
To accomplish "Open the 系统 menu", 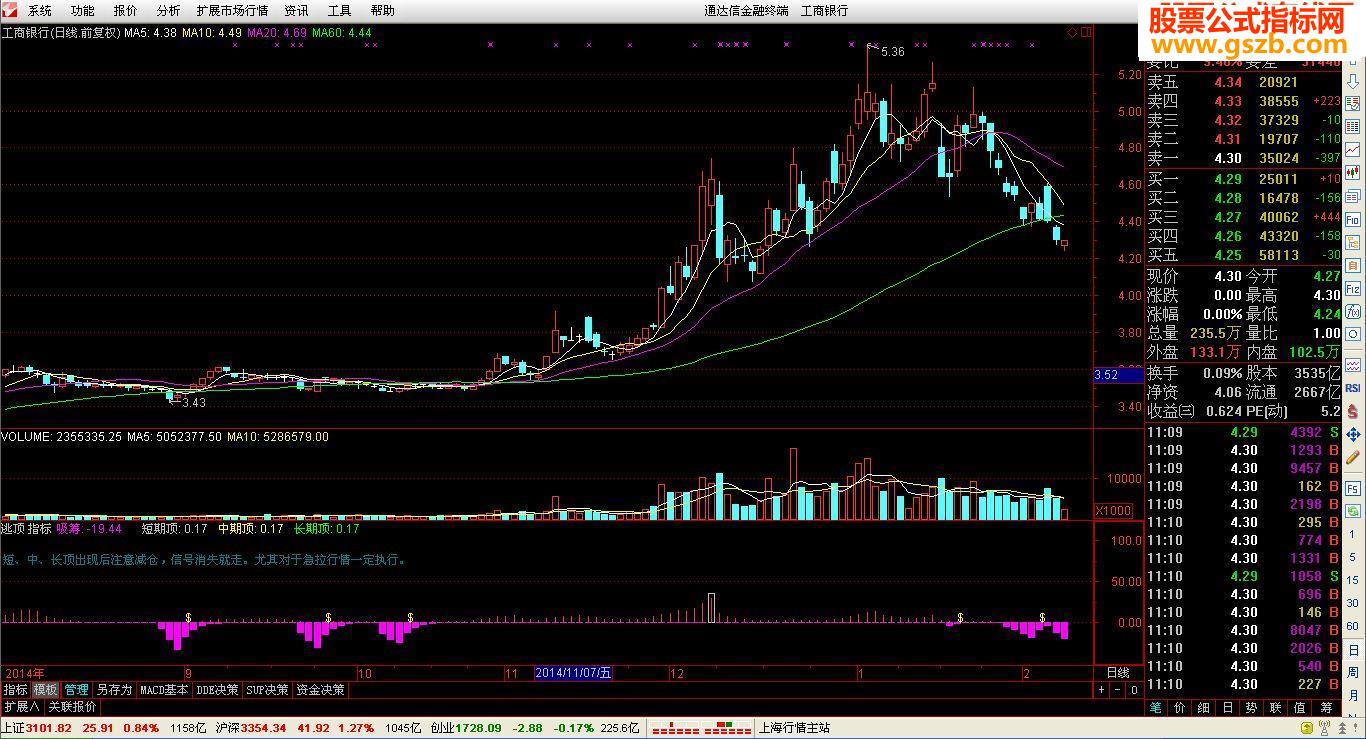I will (40, 10).
